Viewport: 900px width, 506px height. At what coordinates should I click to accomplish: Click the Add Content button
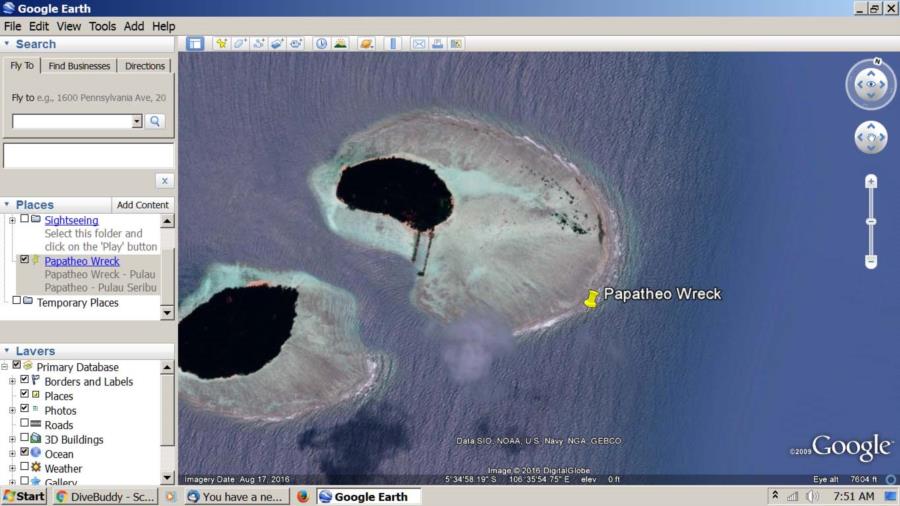click(x=143, y=205)
